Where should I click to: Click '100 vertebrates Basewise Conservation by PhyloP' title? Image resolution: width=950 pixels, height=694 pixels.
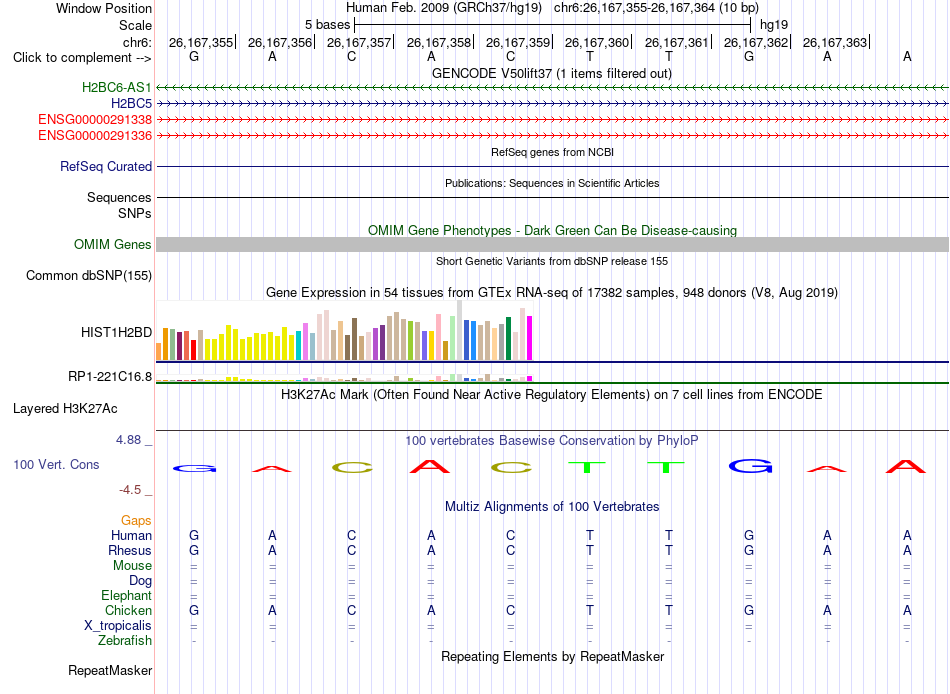[552, 441]
